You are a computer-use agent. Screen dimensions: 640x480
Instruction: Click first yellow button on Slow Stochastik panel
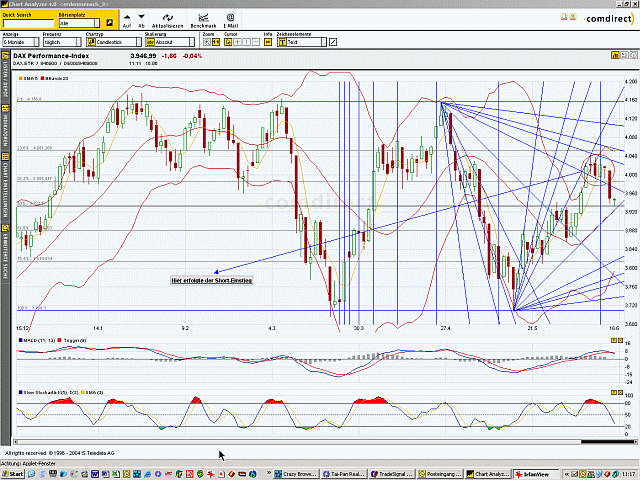coord(613,392)
